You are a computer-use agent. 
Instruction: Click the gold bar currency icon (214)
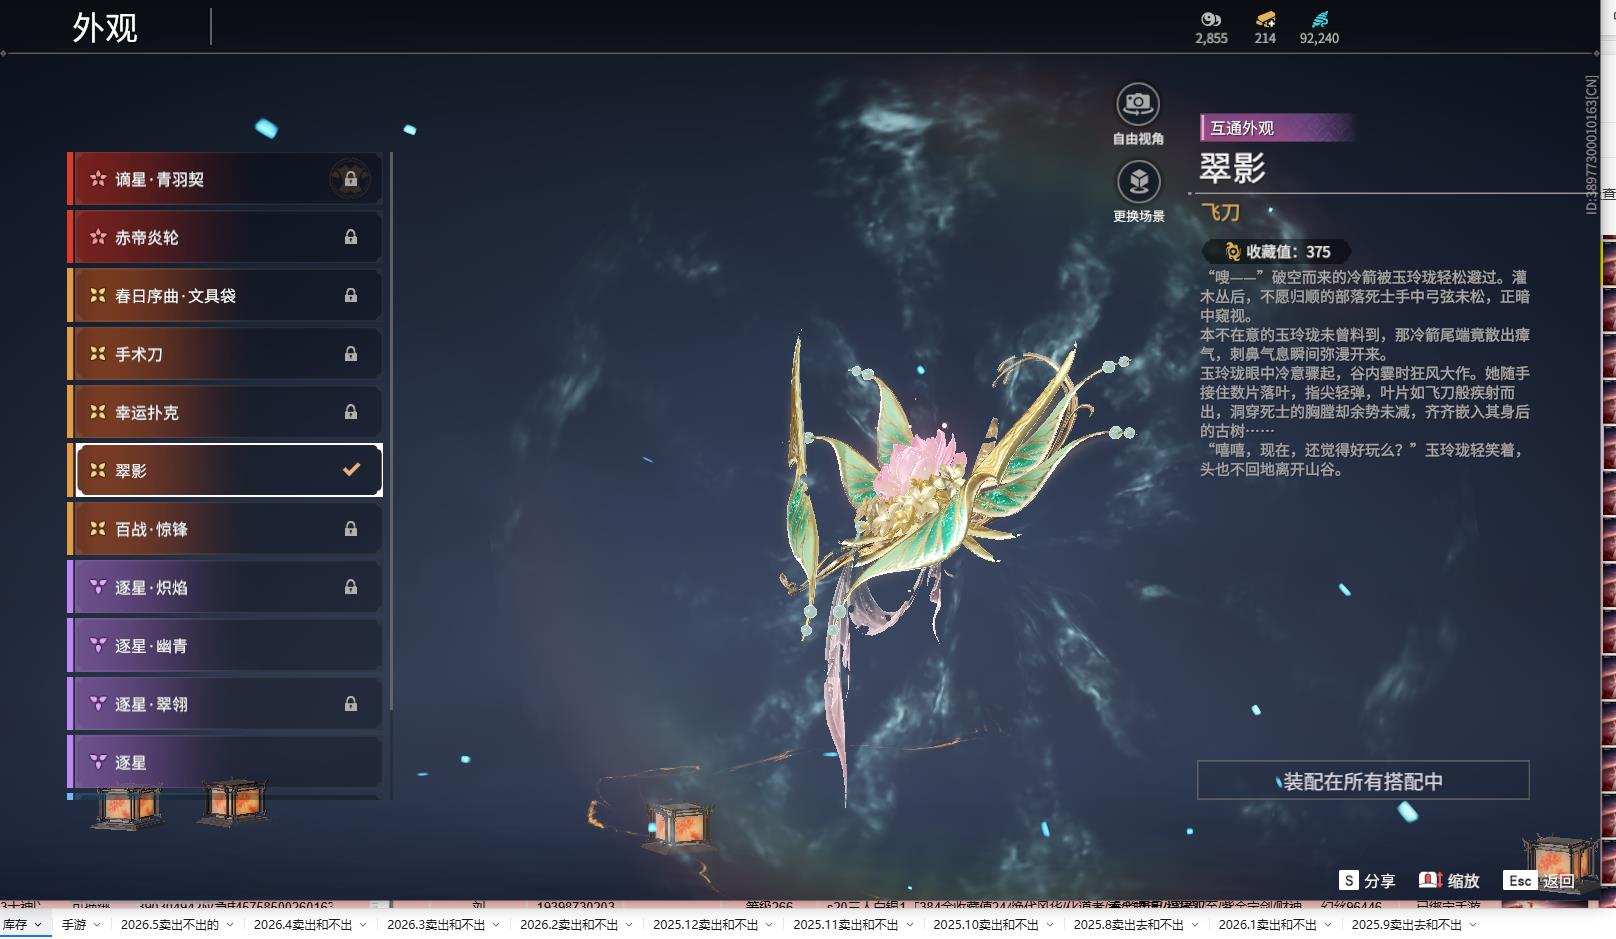point(1265,19)
